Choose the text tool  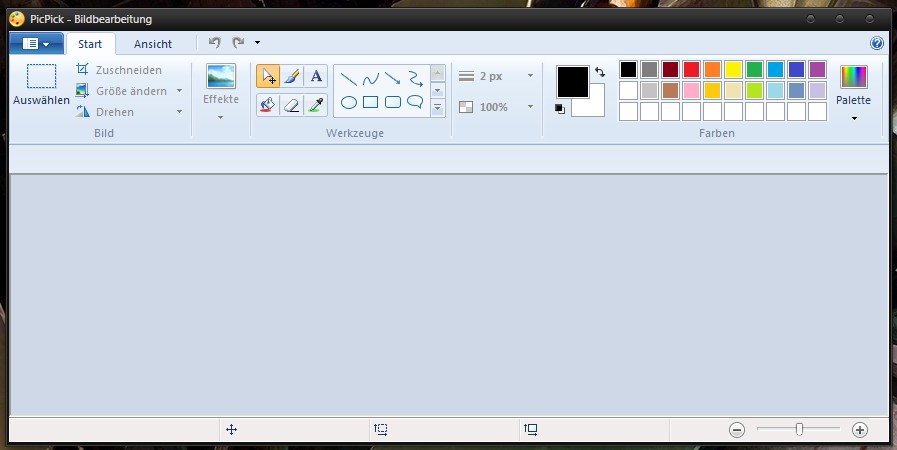coord(316,77)
